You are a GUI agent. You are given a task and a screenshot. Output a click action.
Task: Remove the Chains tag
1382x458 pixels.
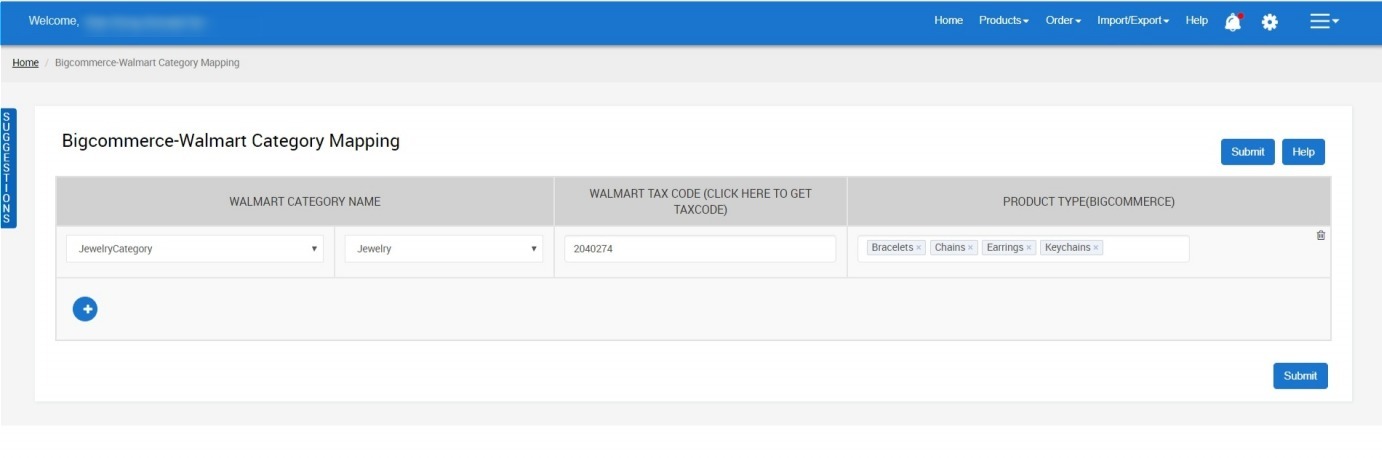[x=970, y=248]
